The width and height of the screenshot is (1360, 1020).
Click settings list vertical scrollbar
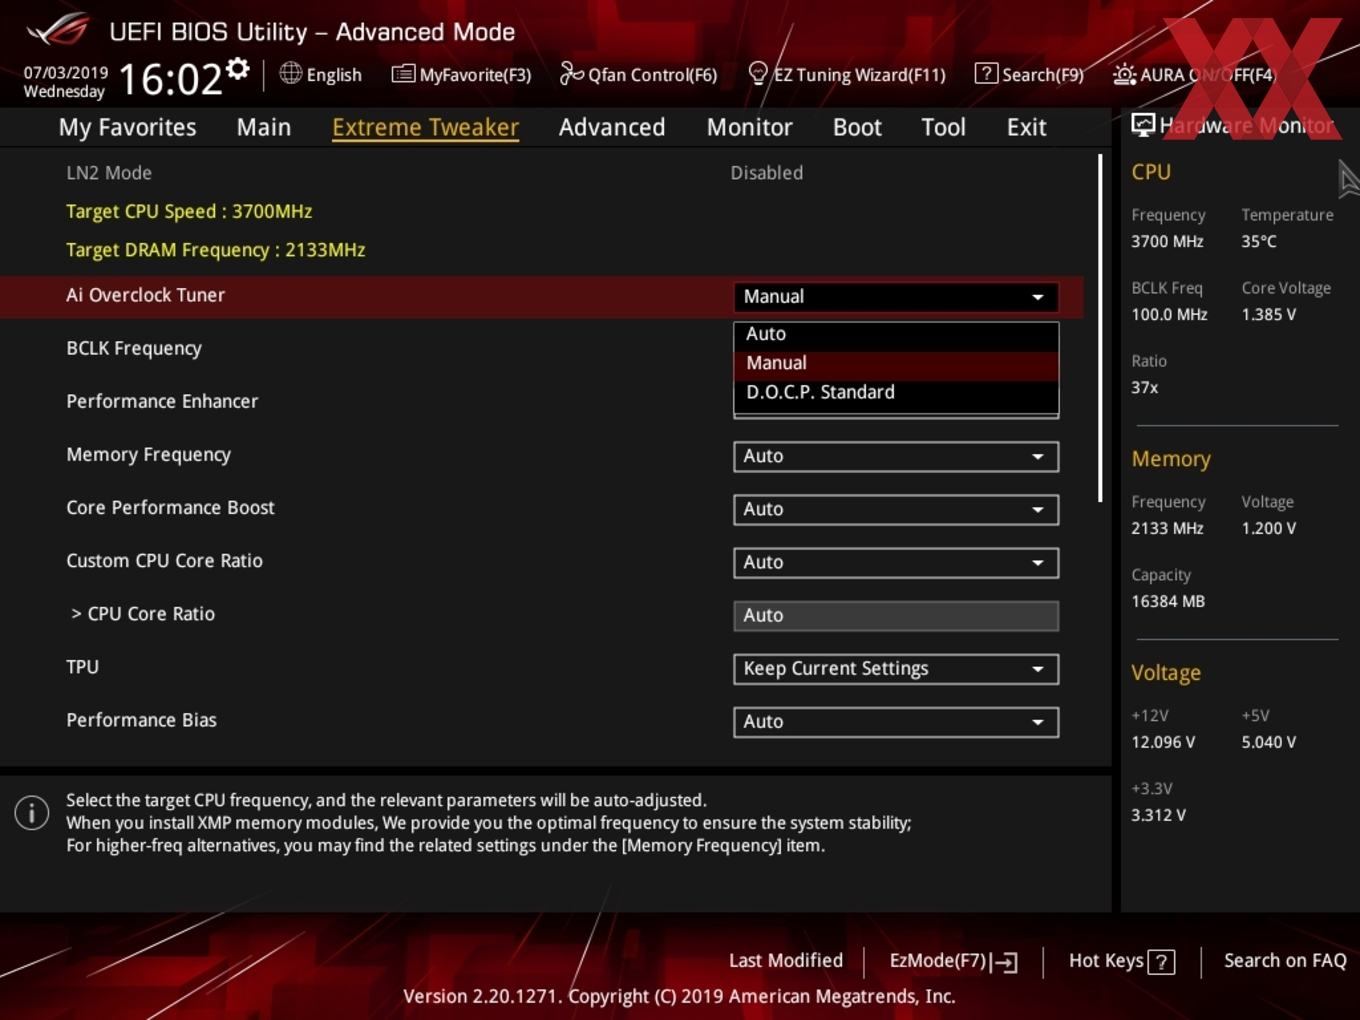coord(1100,328)
